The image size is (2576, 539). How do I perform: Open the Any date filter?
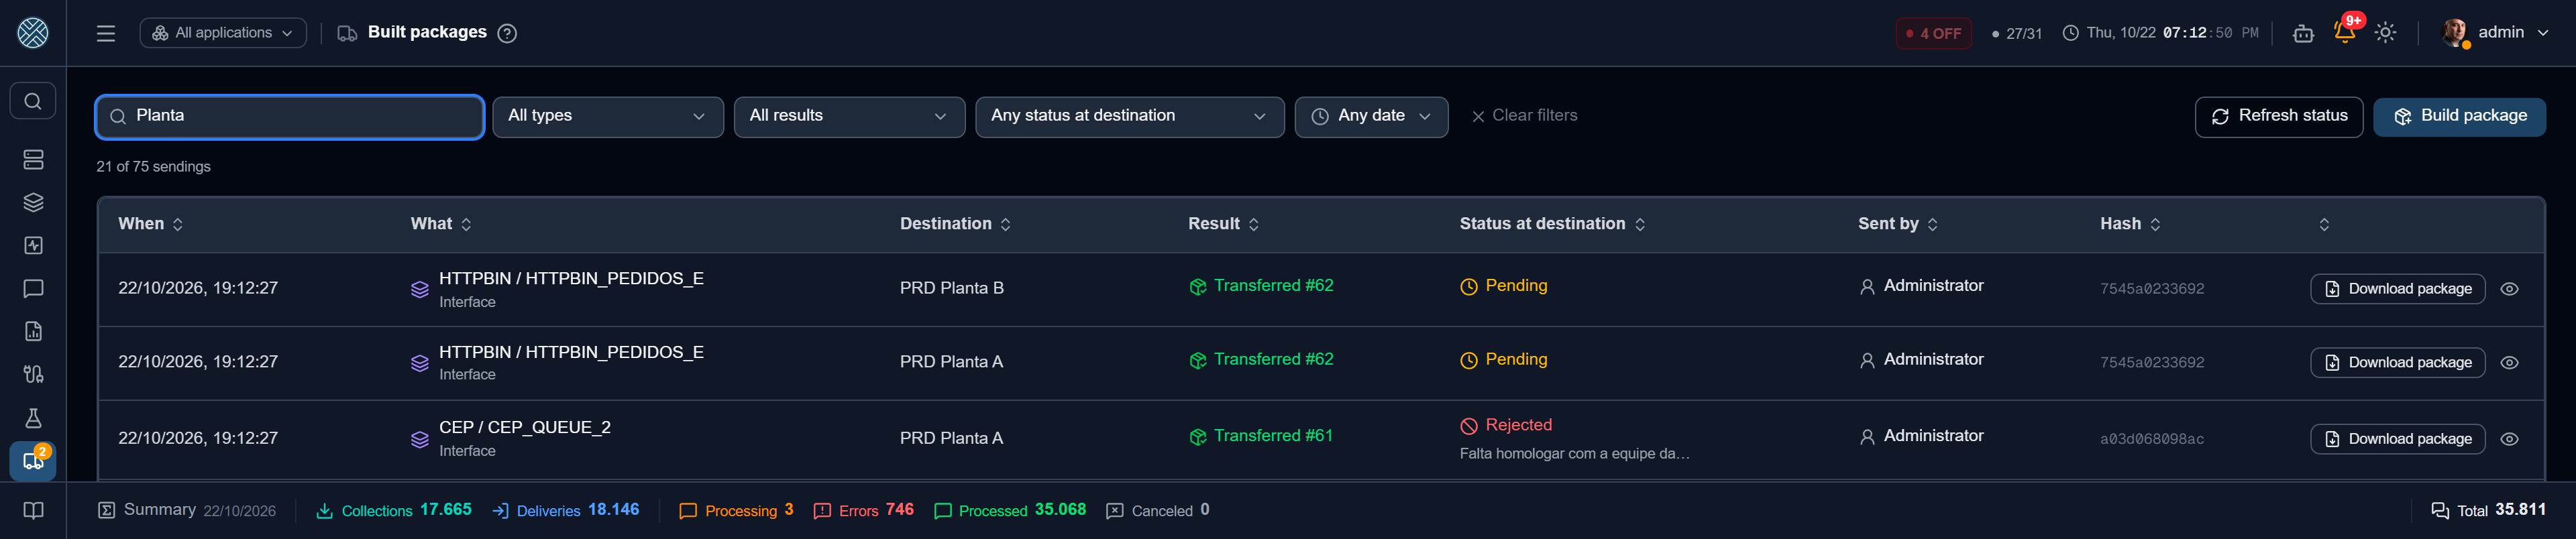(1371, 117)
